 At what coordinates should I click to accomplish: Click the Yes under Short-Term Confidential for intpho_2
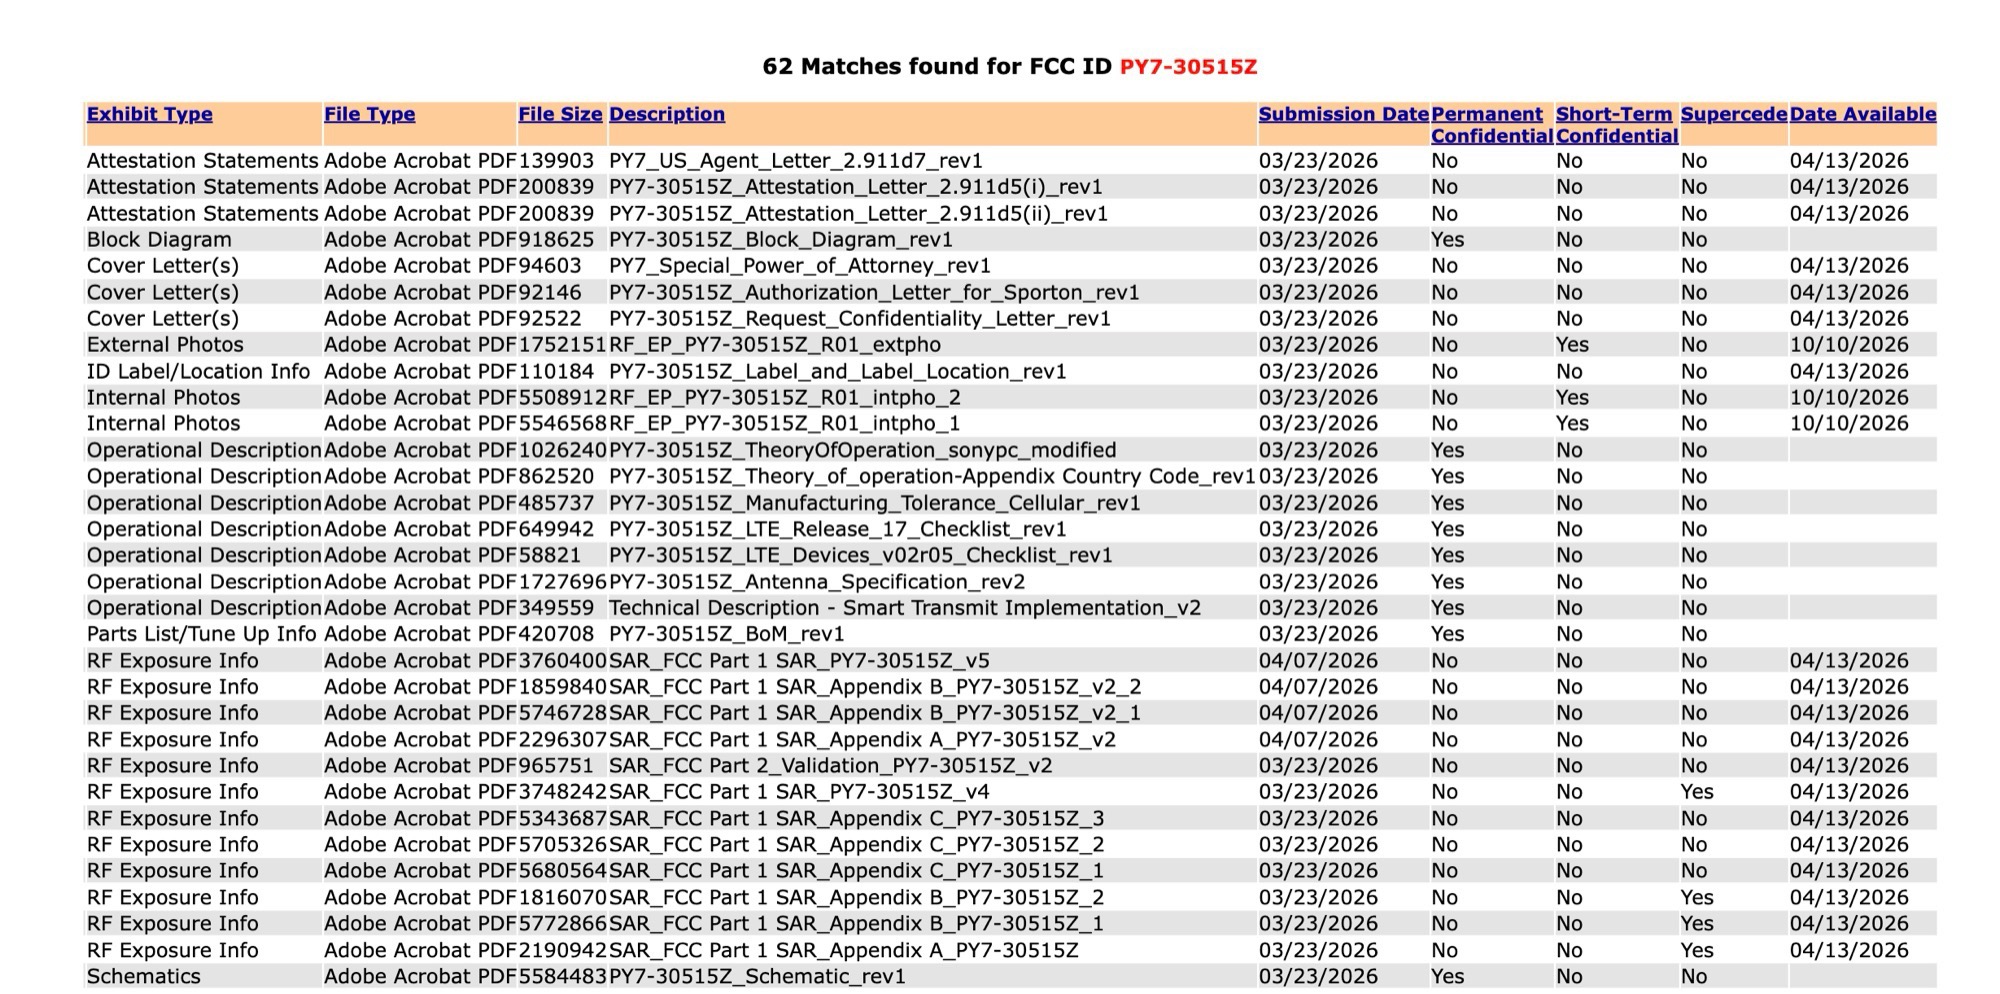click(1573, 398)
